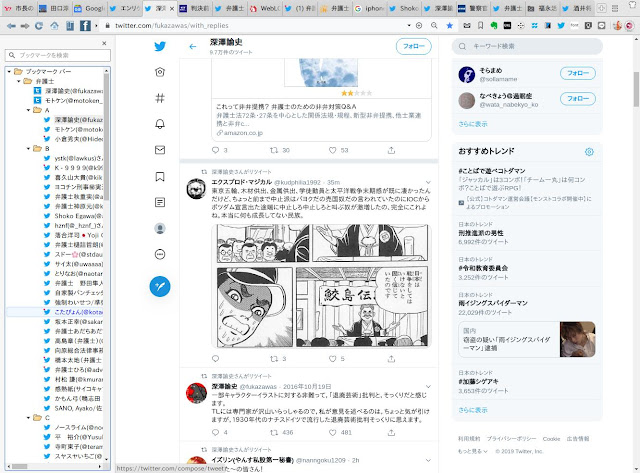The width and height of the screenshot is (640, 473).
Task: Collapse bookmark folder C
Action: click(x=28, y=417)
